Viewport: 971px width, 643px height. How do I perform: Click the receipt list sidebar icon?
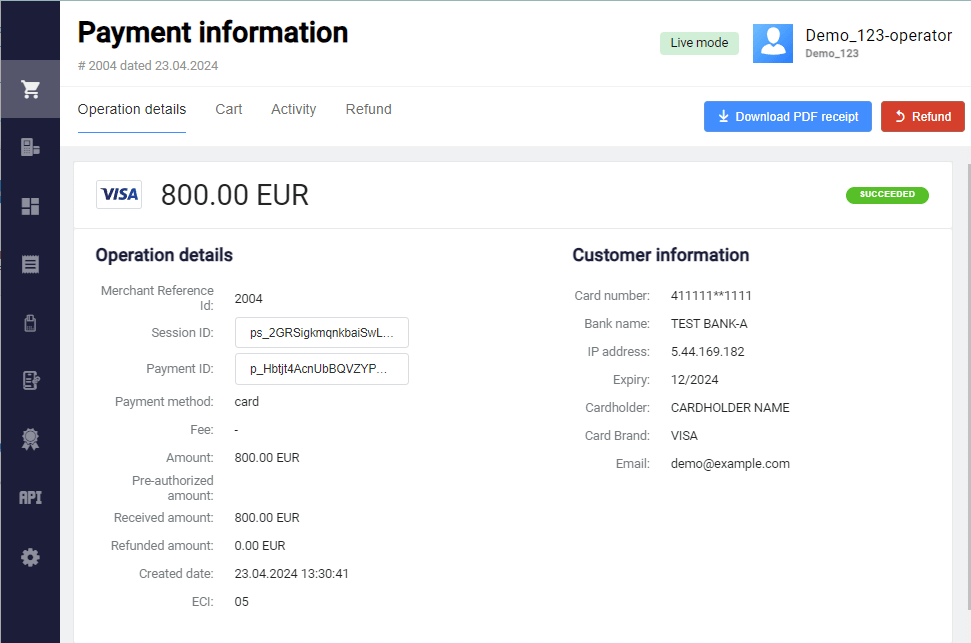click(x=30, y=264)
